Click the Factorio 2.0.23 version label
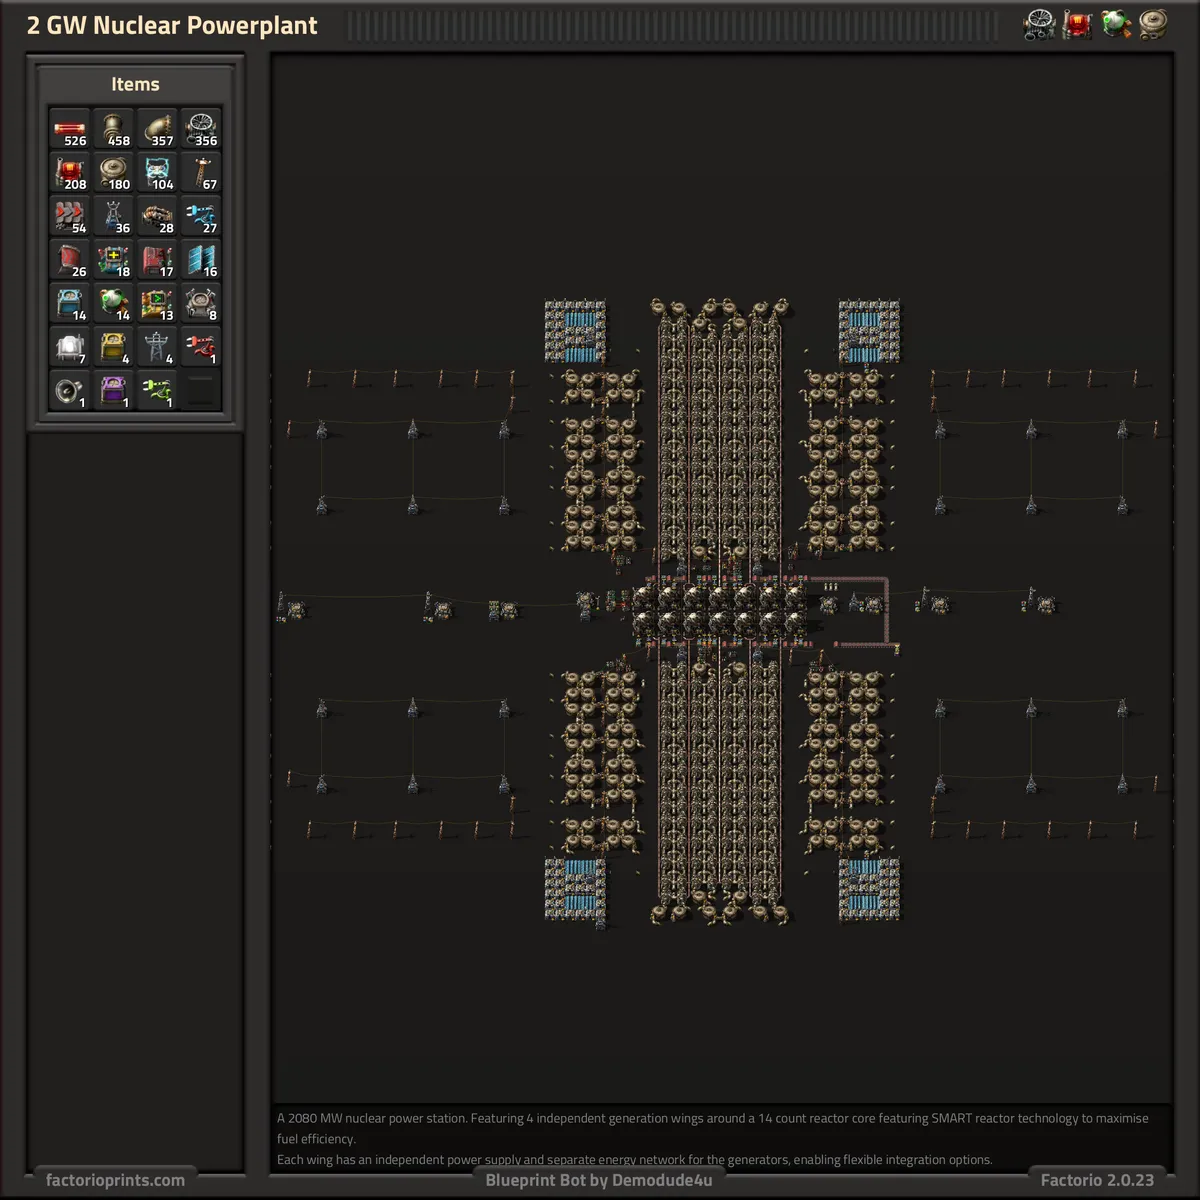Screen dimensions: 1200x1200 [1097, 1180]
